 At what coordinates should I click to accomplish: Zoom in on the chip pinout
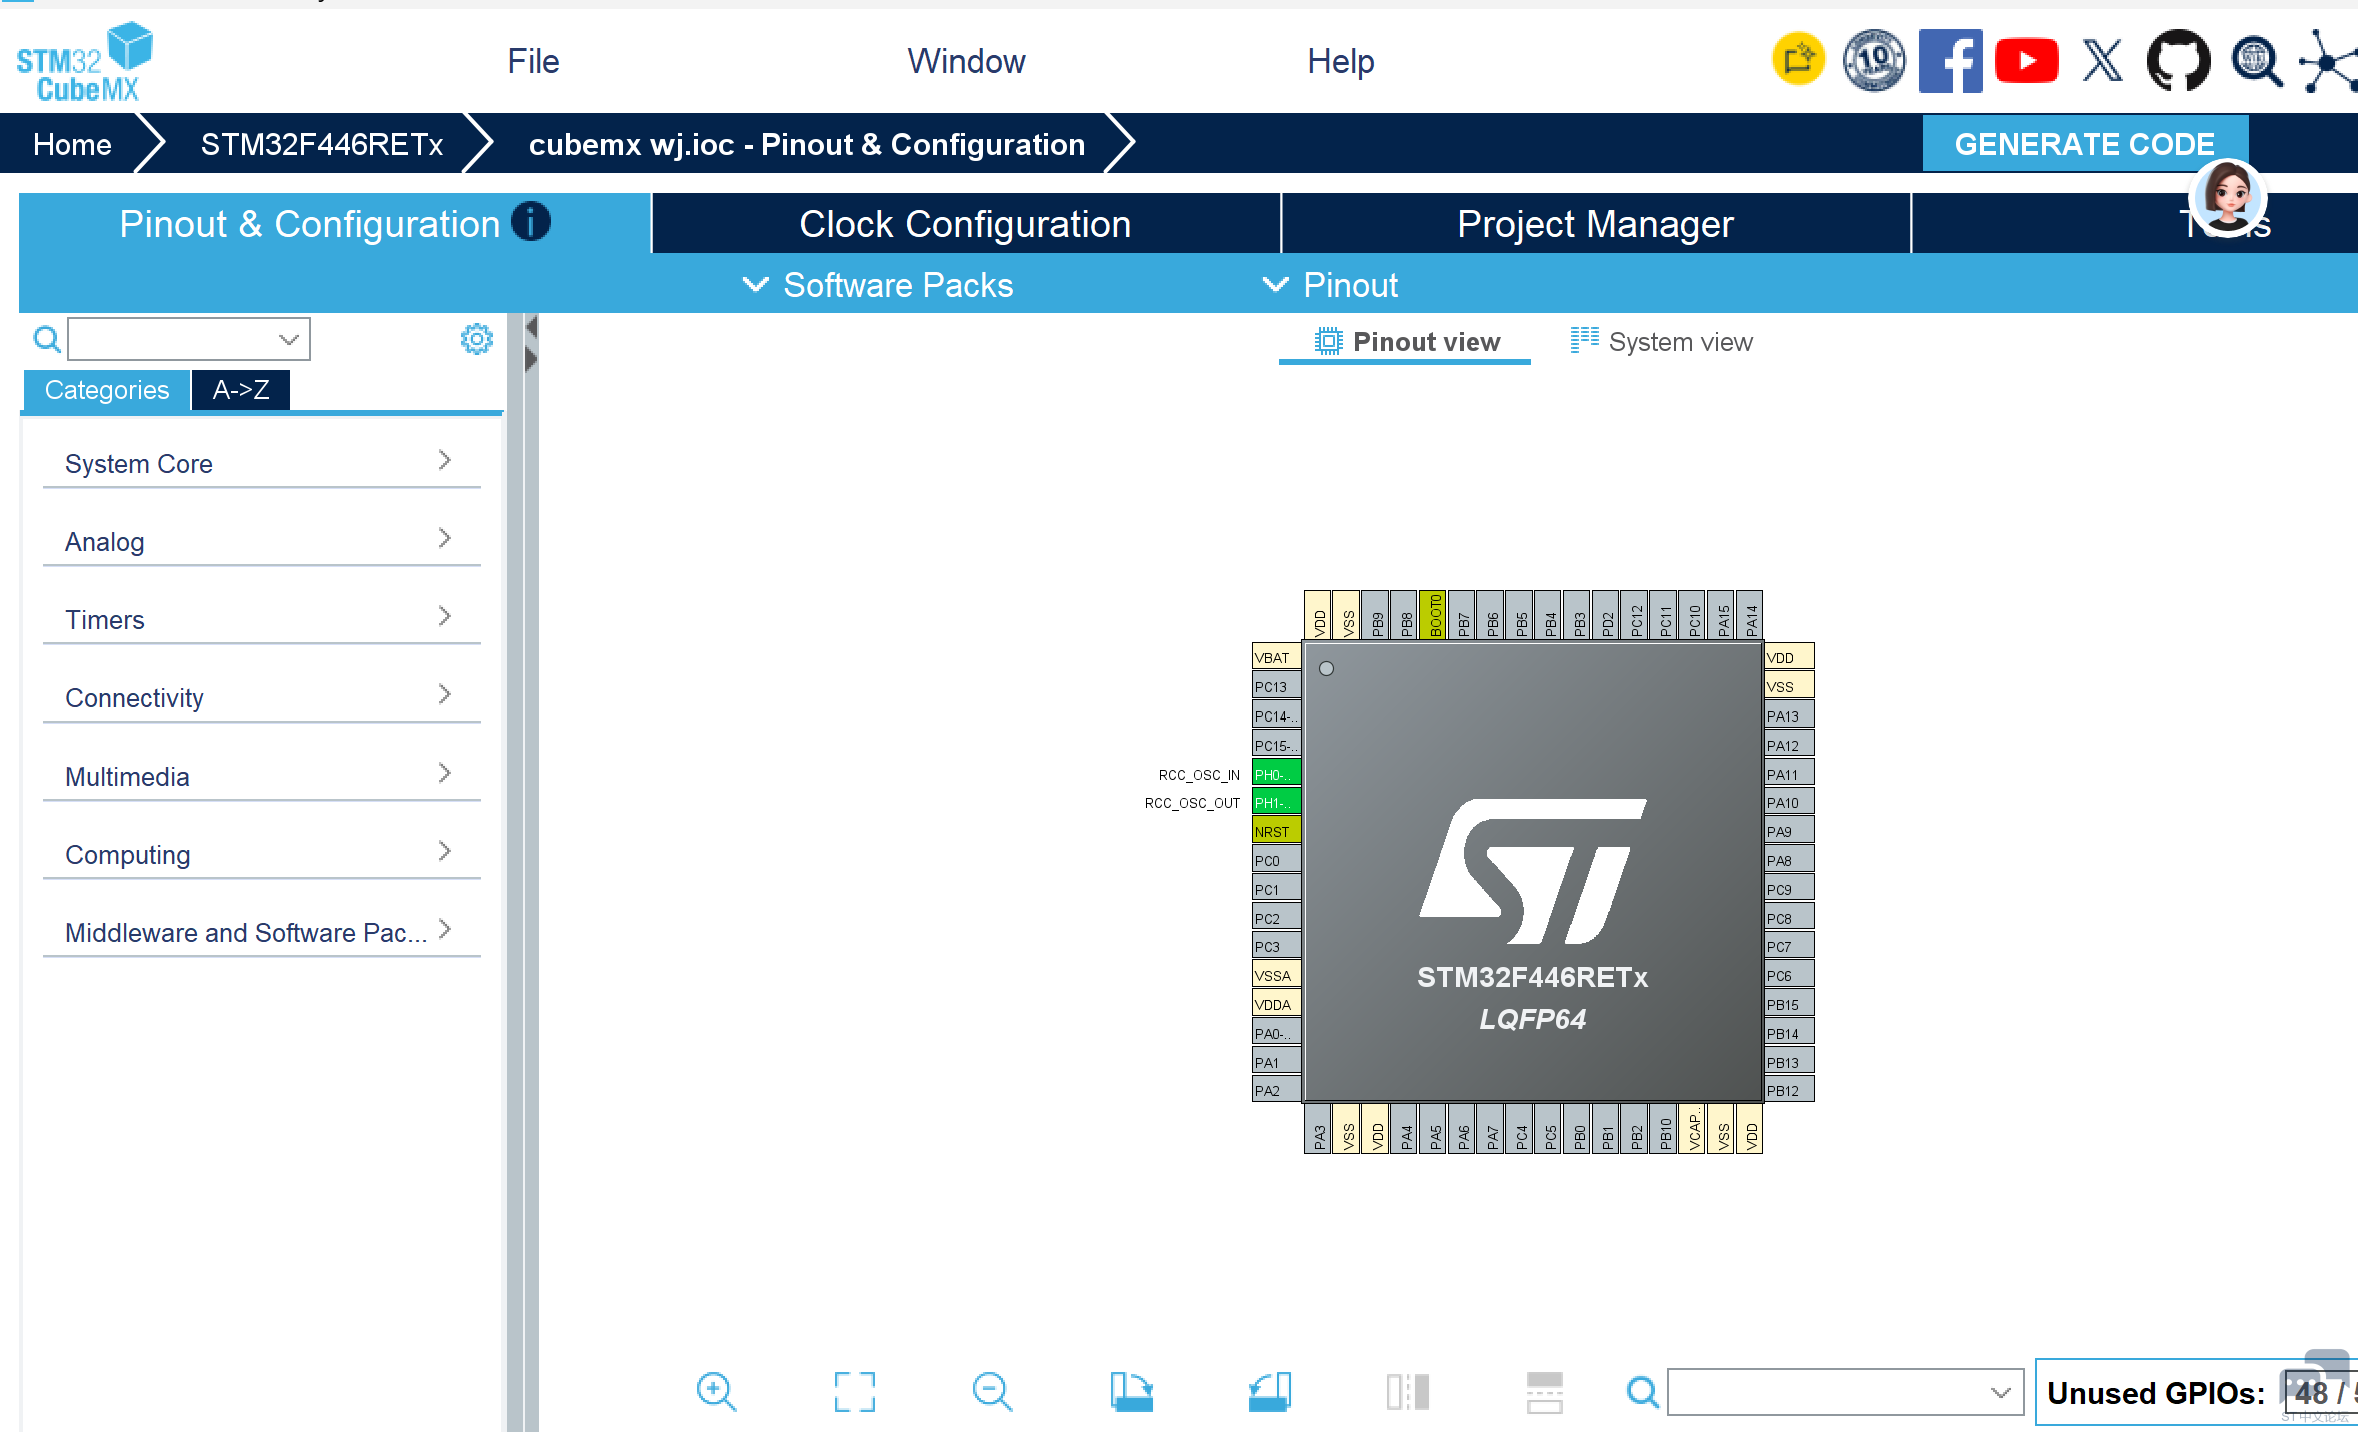[x=716, y=1391]
